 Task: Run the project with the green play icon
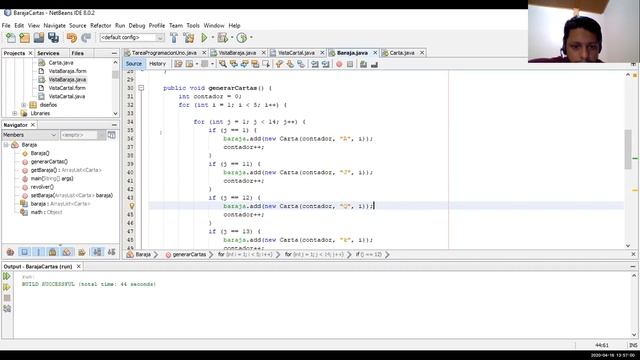click(x=204, y=38)
